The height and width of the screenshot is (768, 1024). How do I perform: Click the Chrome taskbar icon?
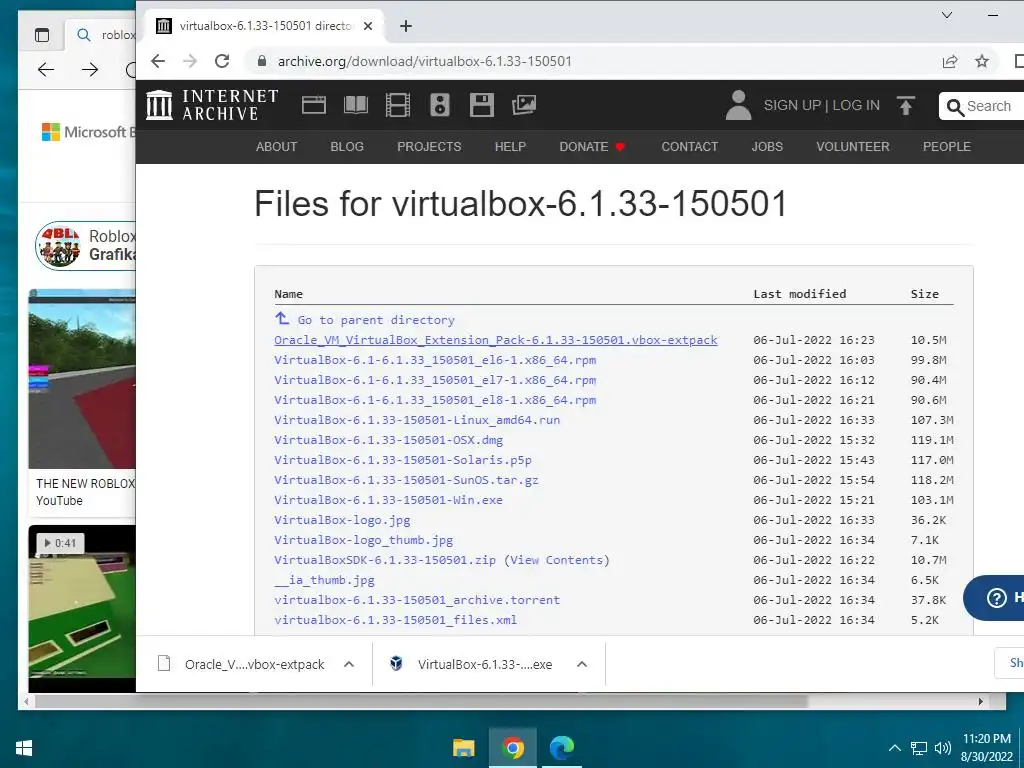point(513,747)
